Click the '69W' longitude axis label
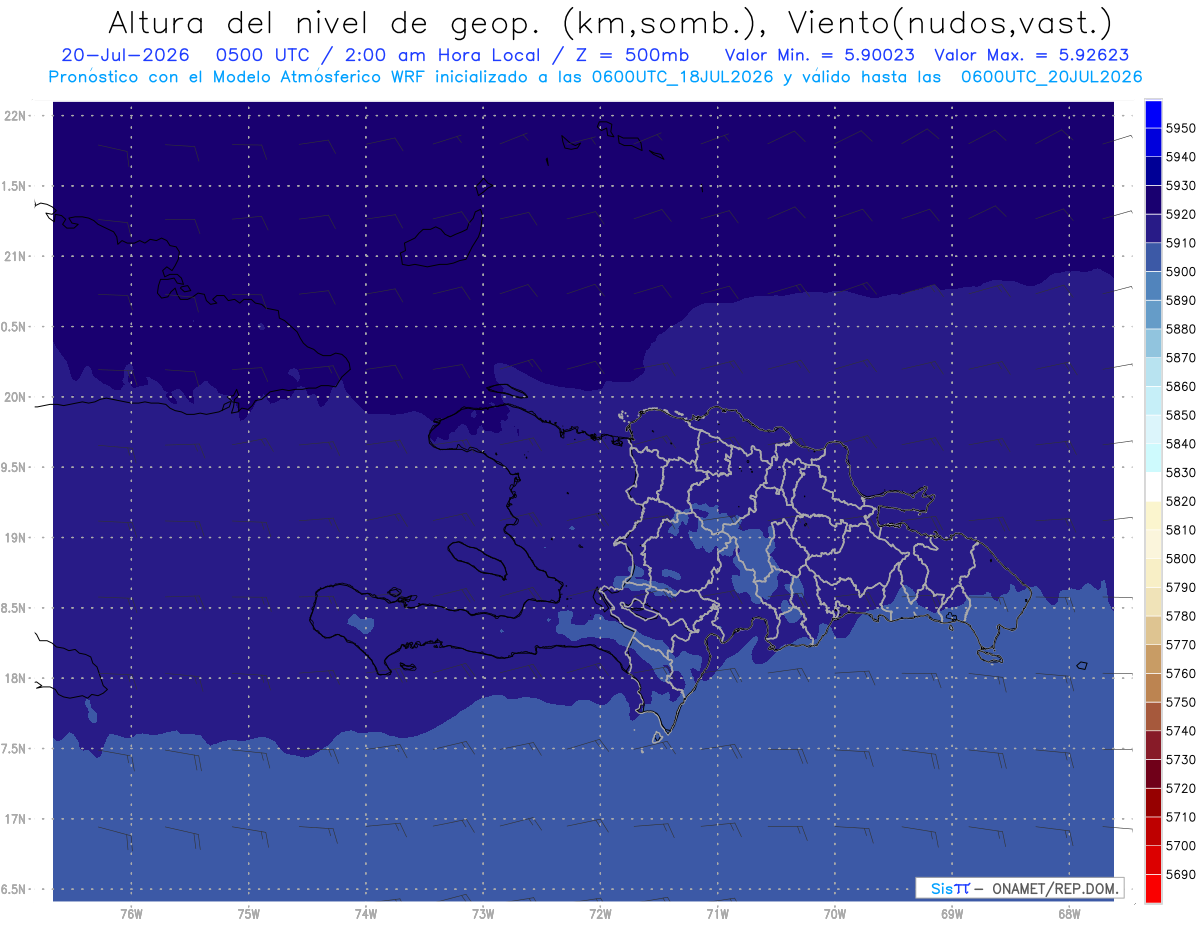 952,914
